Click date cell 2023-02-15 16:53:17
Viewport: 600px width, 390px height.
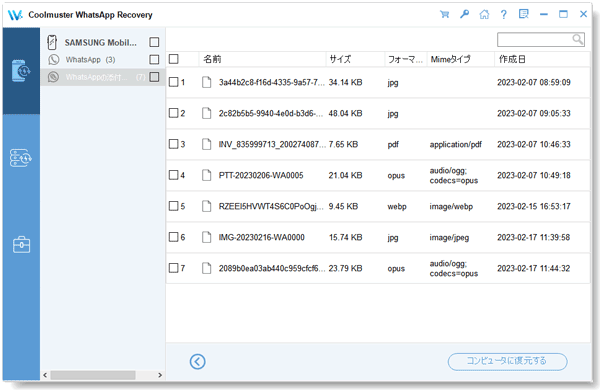(534, 206)
